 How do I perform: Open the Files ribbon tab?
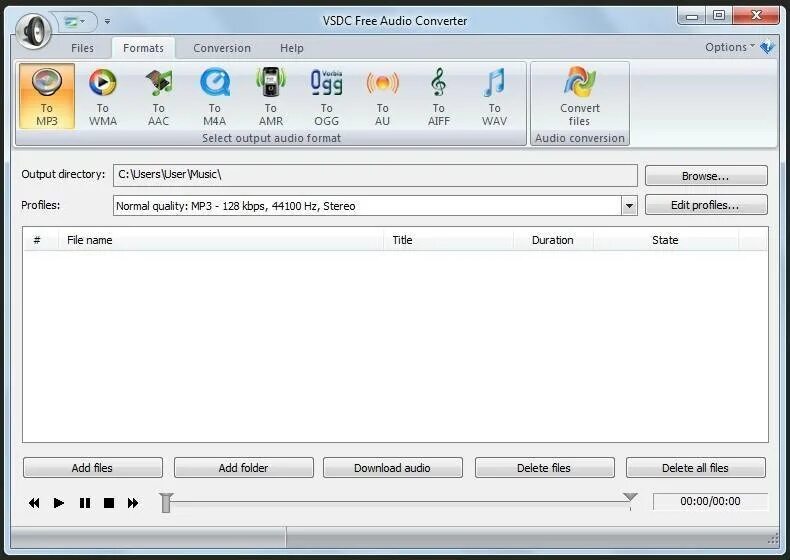pos(82,48)
